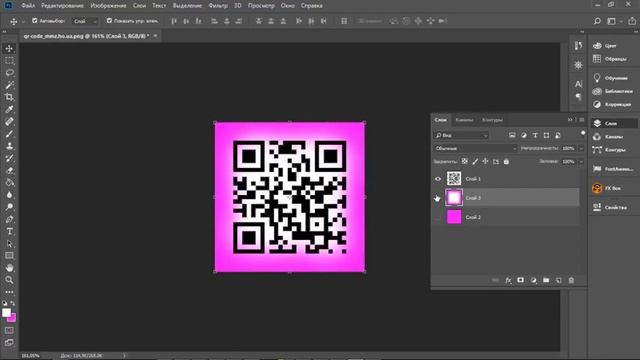The width and height of the screenshot is (640, 360).
Task: Toggle lock all padlock icon
Action: coord(506,162)
